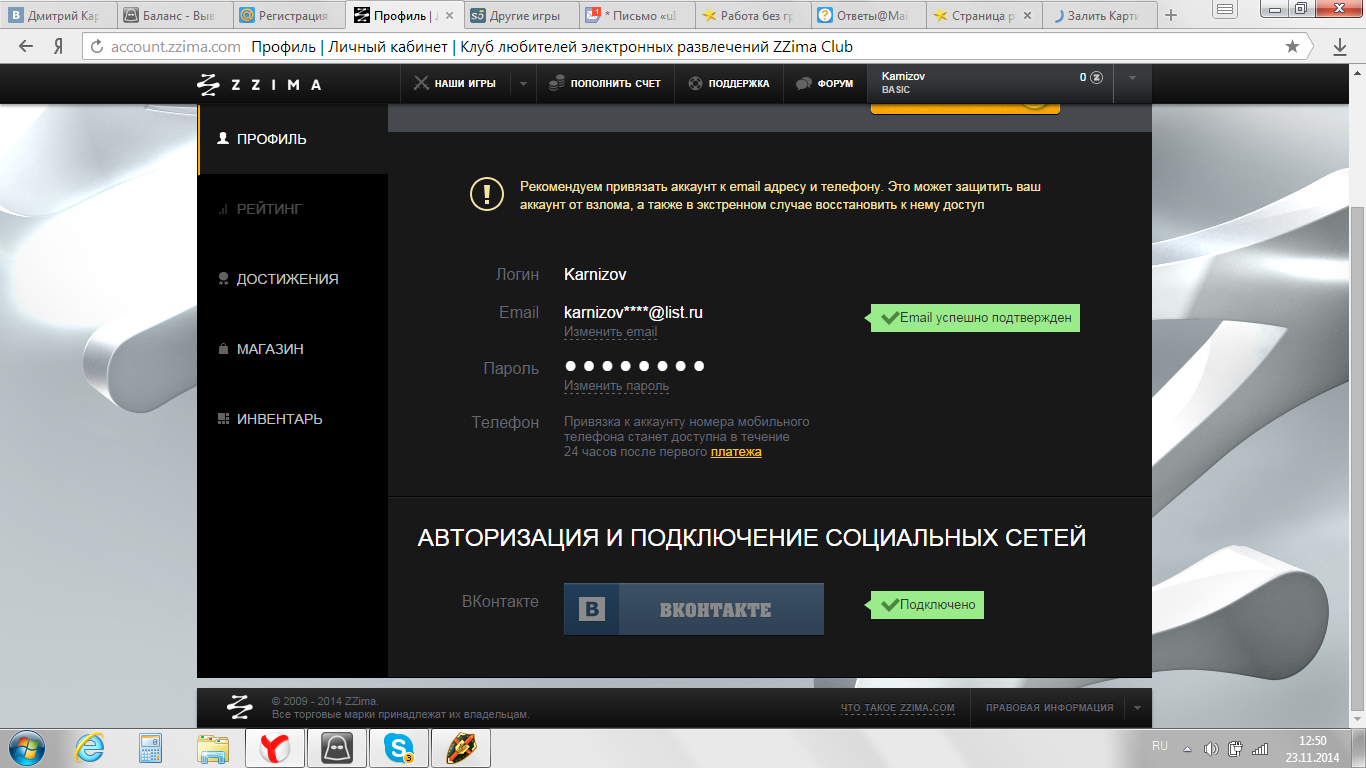Switch to the Регистрация browser tab

pyautogui.click(x=290, y=15)
